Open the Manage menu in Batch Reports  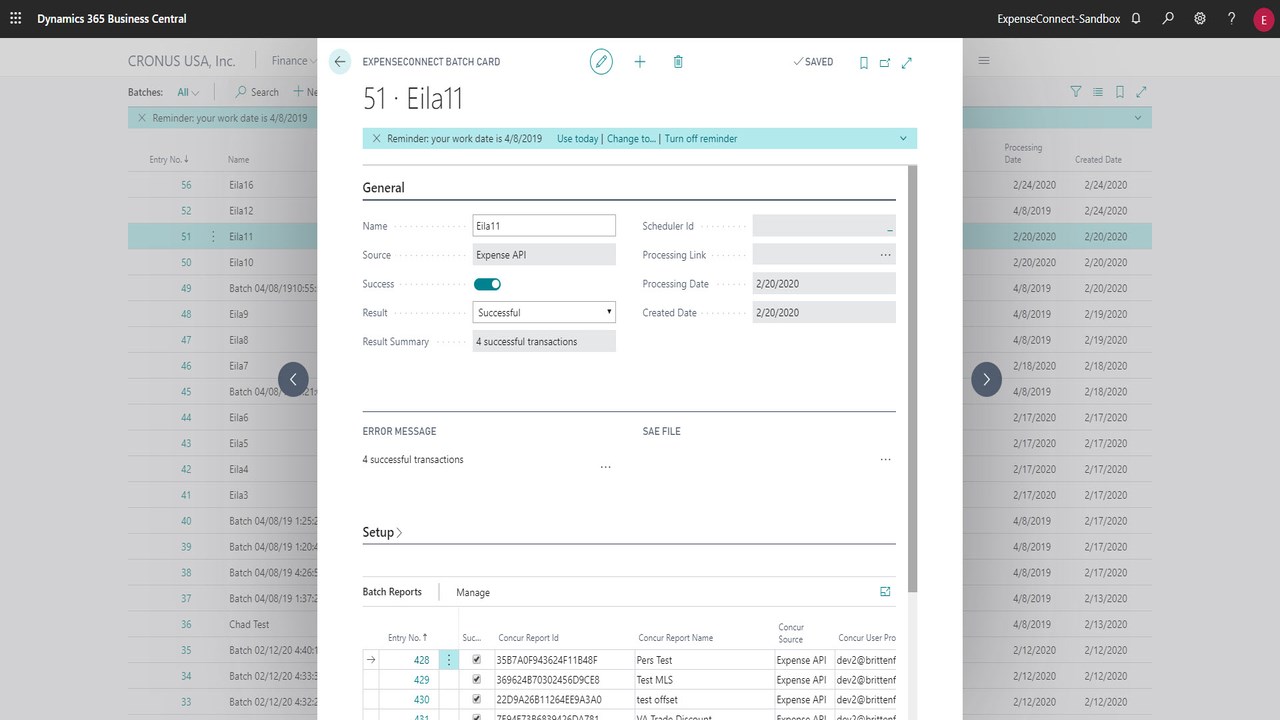473,593
